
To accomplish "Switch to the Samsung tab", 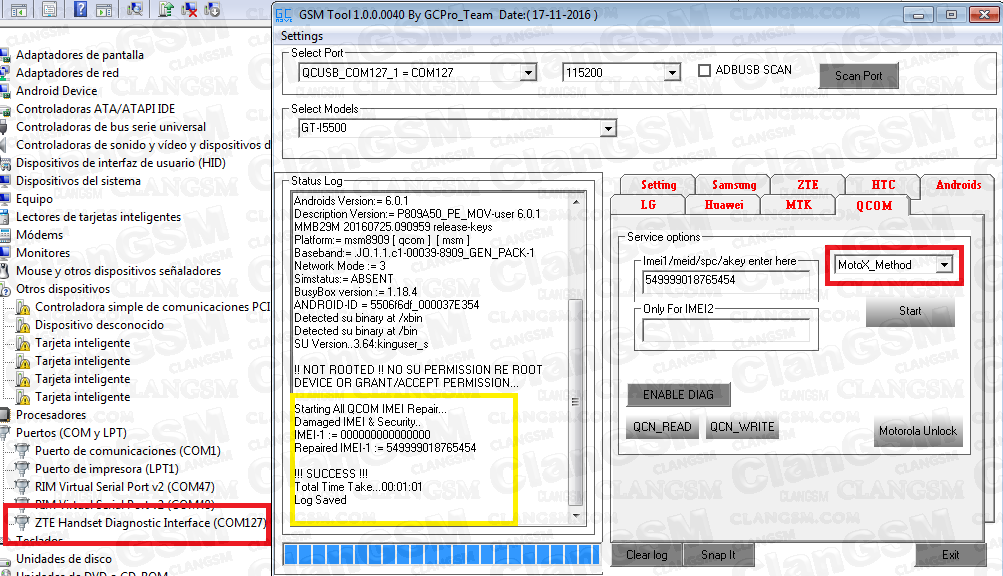I will tap(734, 185).
